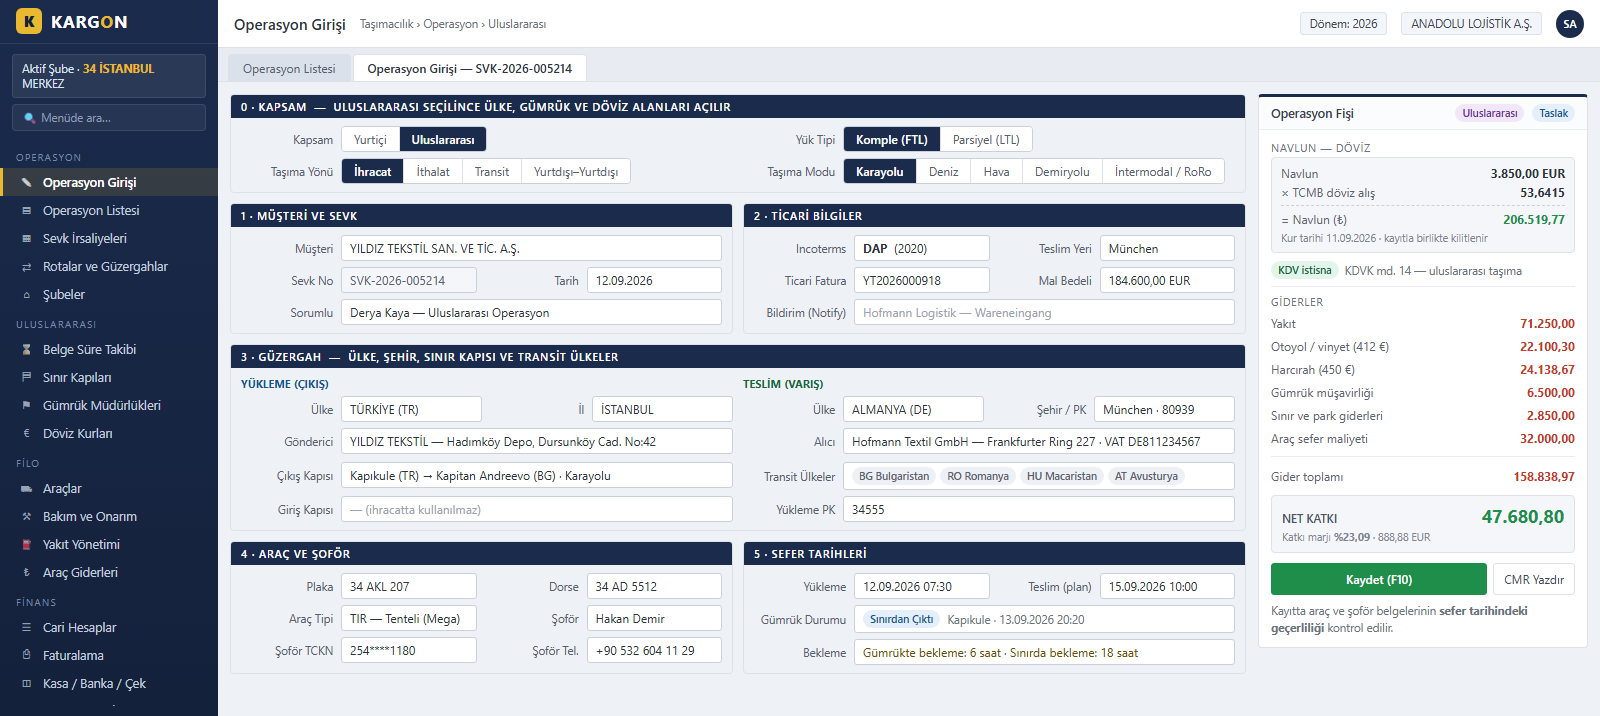Click the CMR Yazdır button

coord(1534,579)
